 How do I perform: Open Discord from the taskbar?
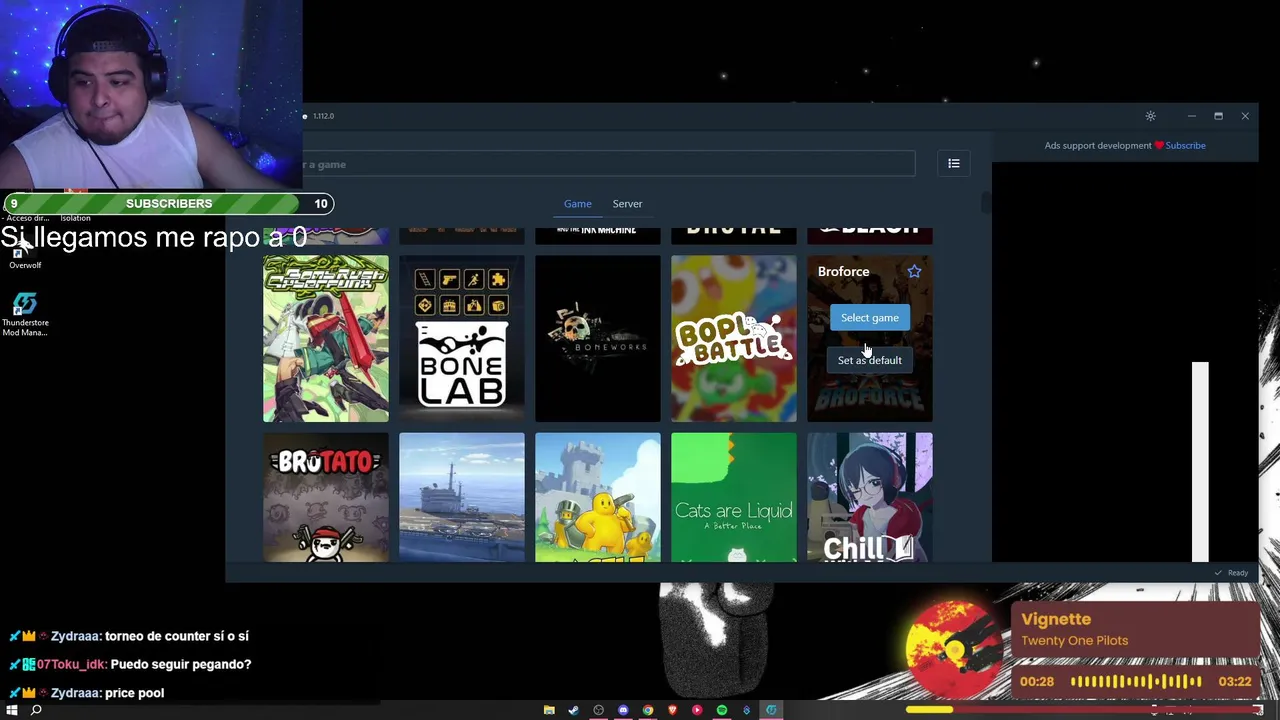pyautogui.click(x=623, y=710)
